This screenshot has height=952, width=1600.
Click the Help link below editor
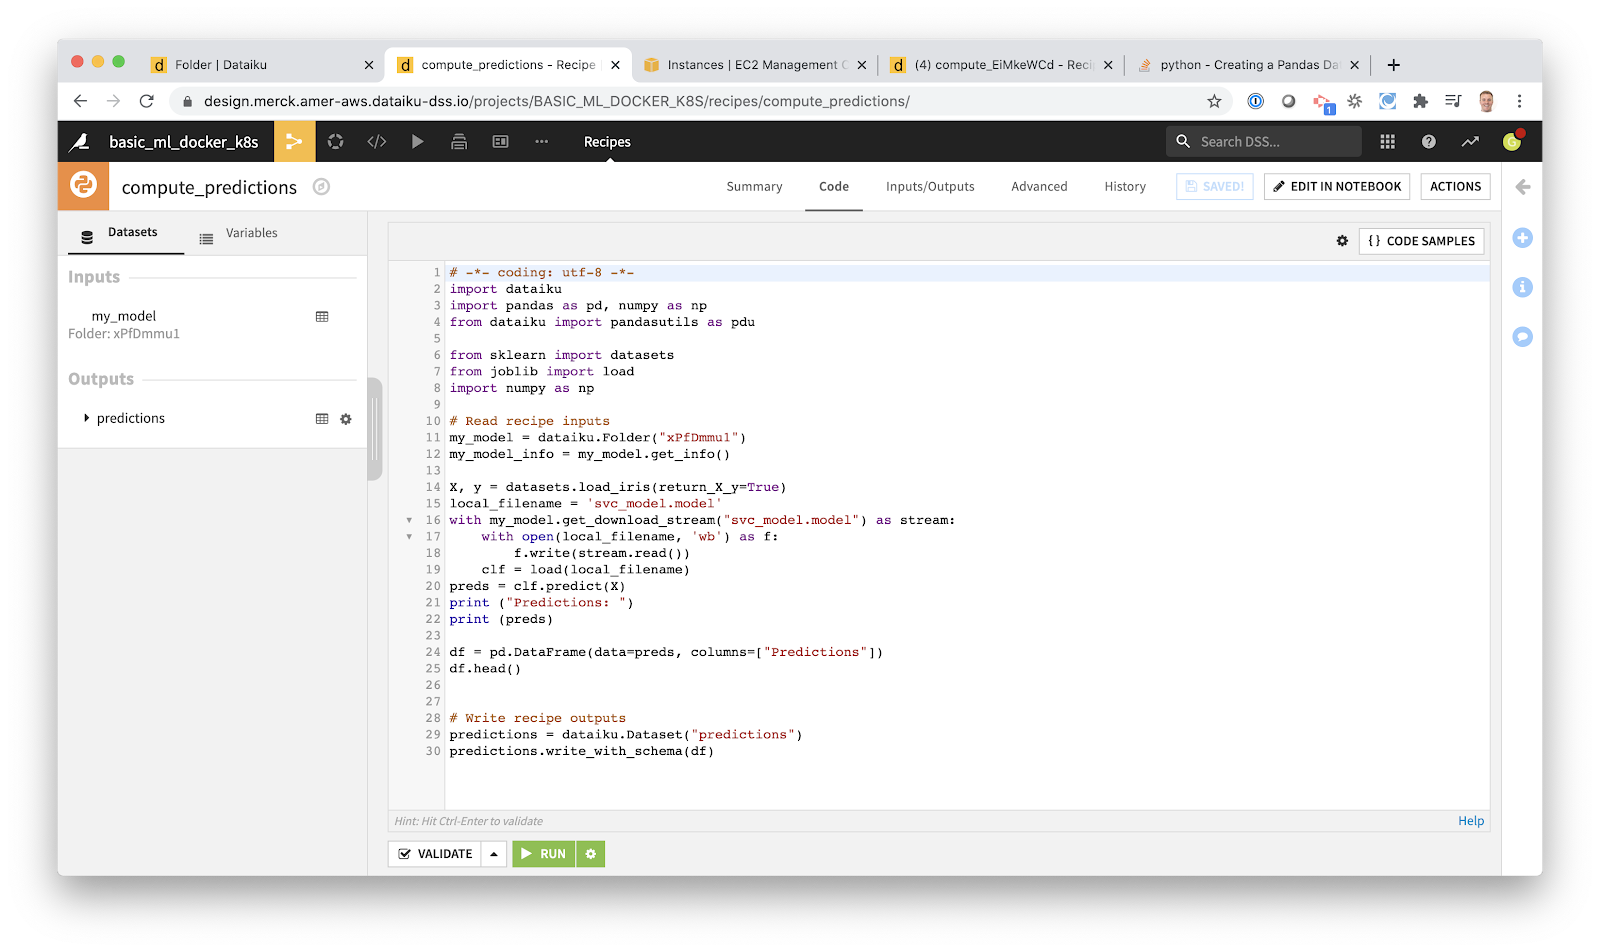1470,821
